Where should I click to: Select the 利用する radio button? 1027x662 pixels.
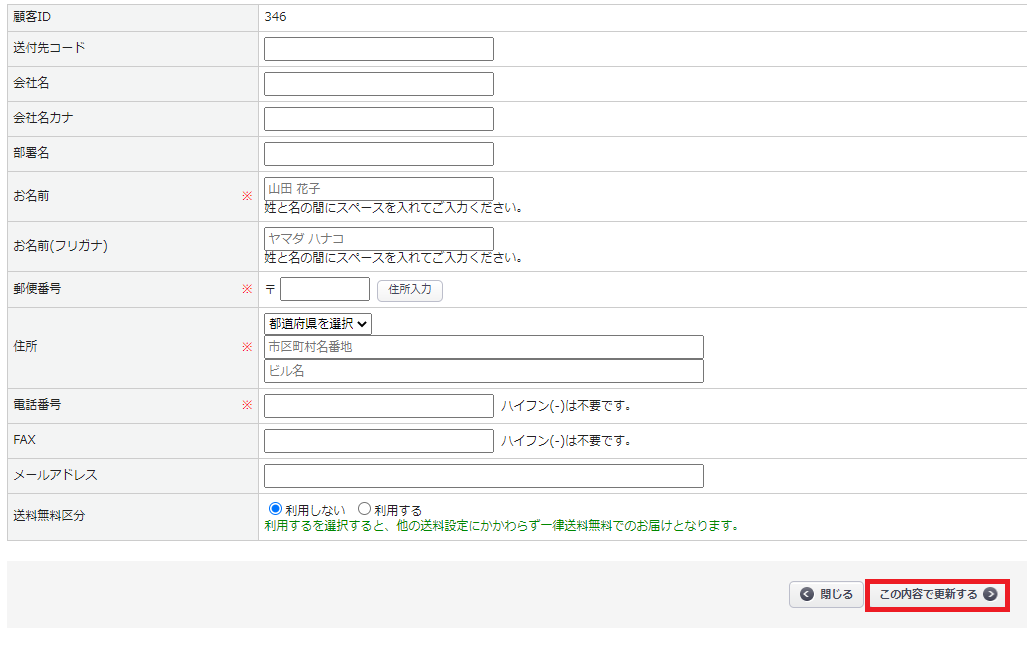click(364, 509)
